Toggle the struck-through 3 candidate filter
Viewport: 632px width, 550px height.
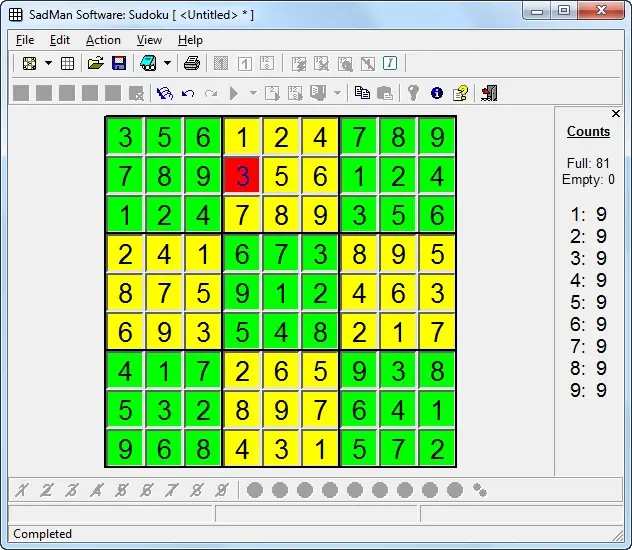[x=72, y=490]
